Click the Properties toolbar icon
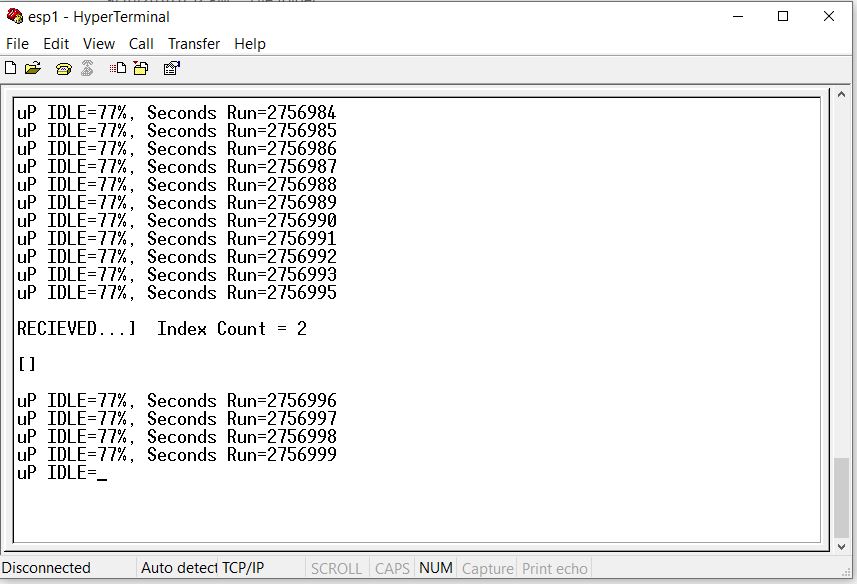 pos(172,68)
